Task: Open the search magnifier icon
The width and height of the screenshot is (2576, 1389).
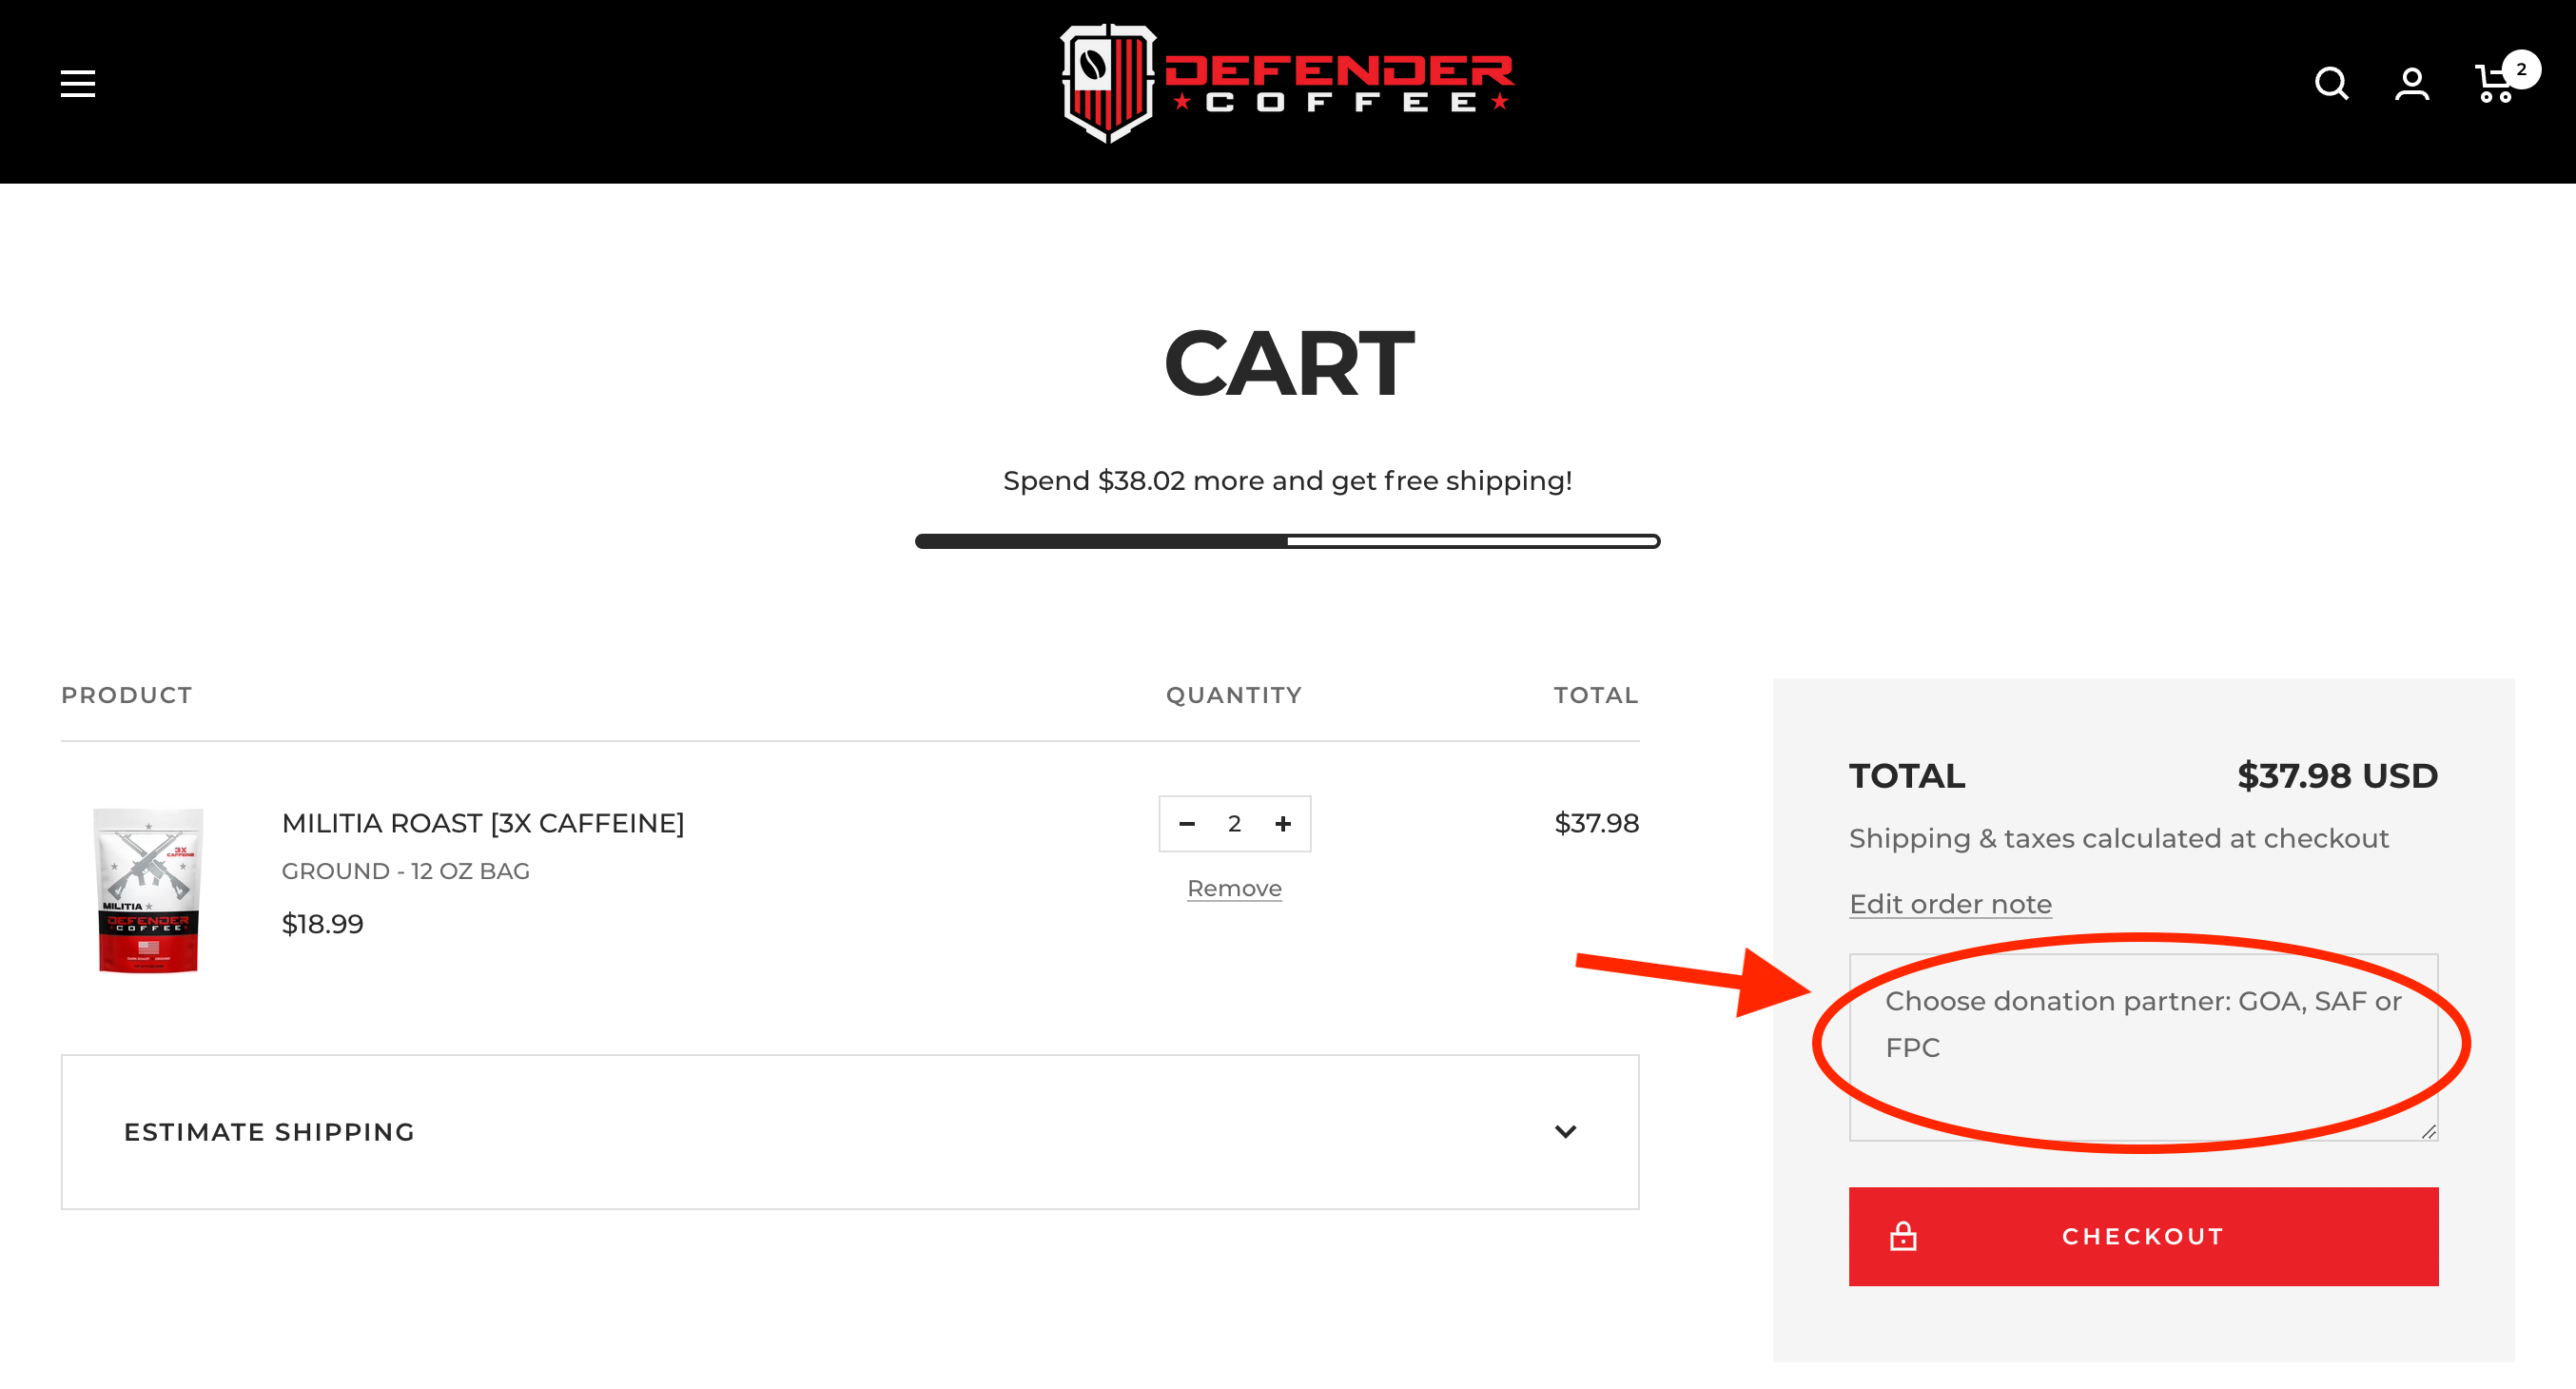Action: point(2331,84)
